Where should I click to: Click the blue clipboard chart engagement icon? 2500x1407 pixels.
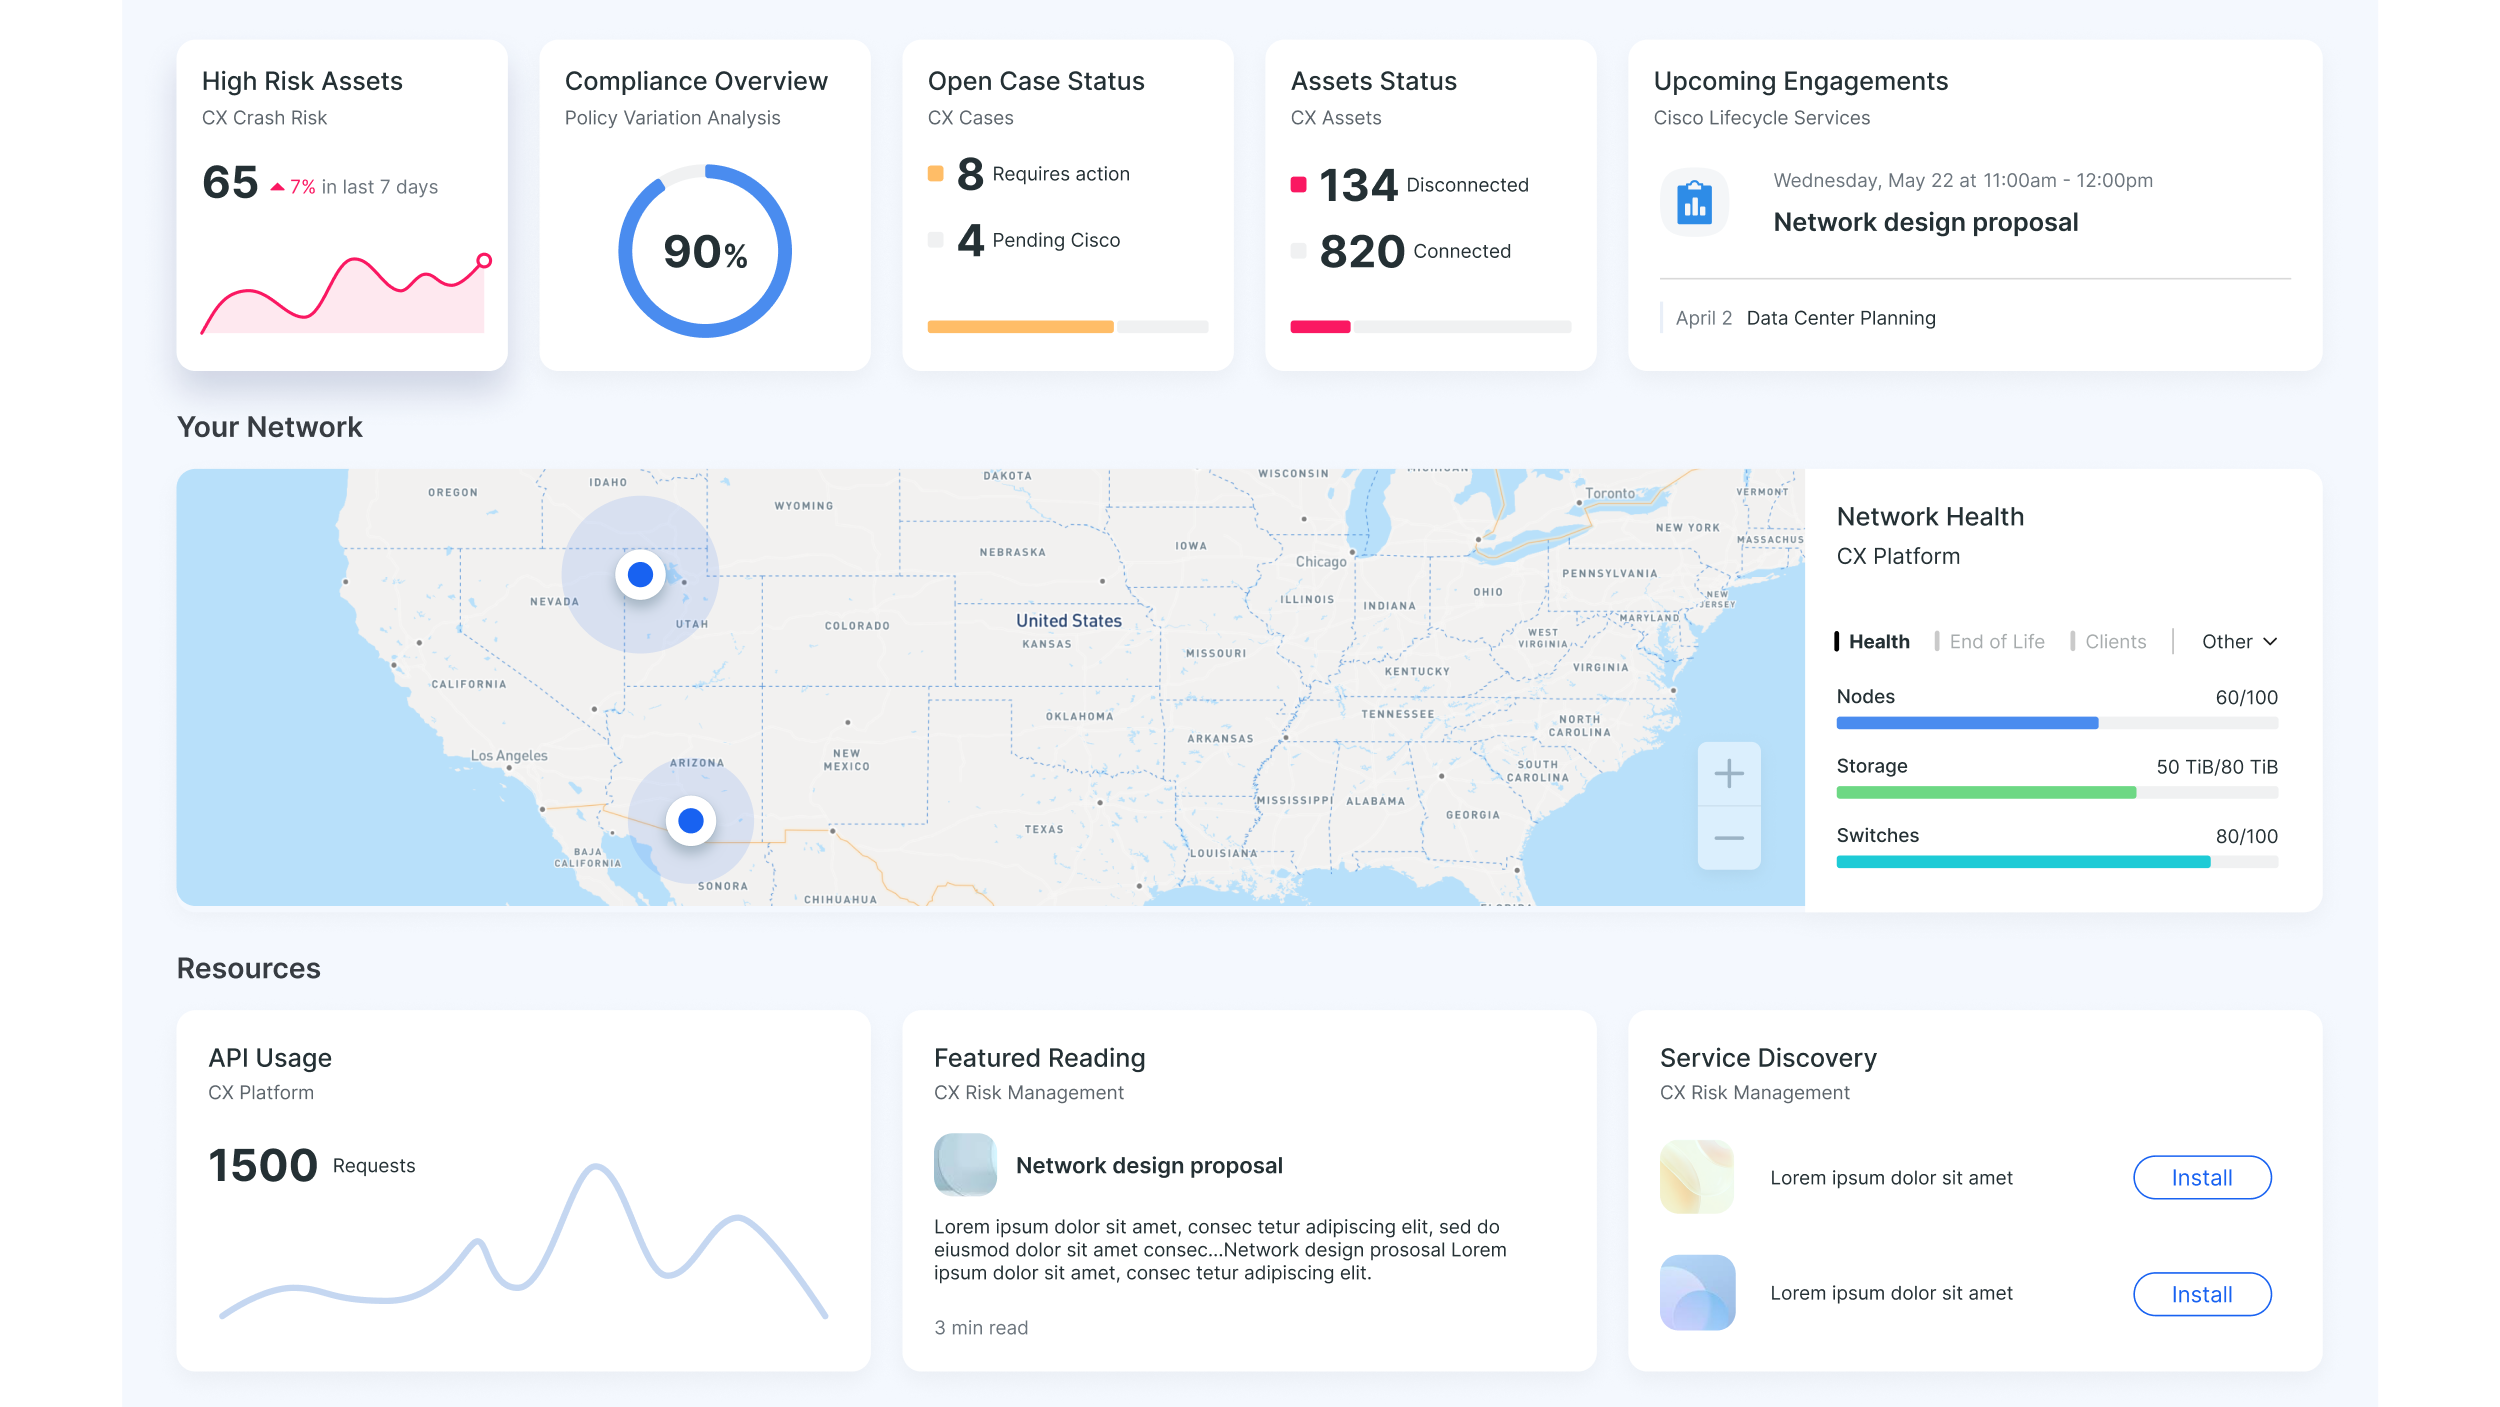[x=1694, y=203]
